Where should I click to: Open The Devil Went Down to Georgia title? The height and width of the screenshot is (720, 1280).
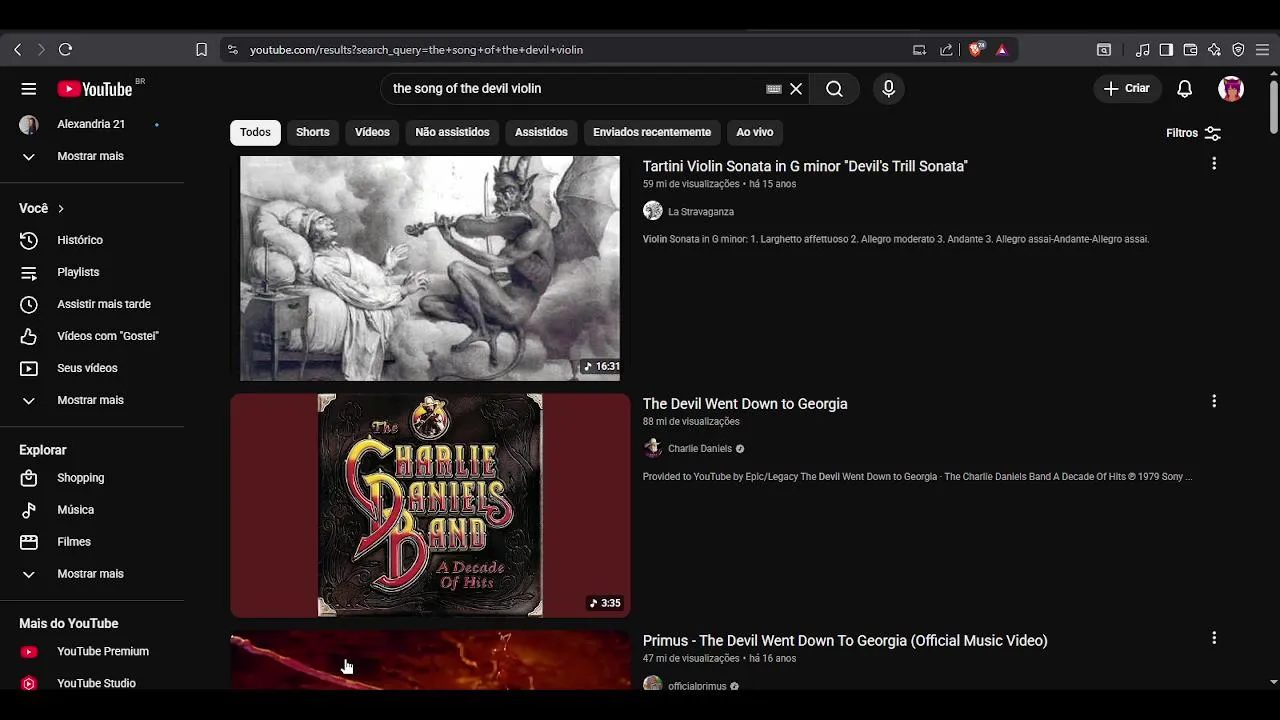745,404
